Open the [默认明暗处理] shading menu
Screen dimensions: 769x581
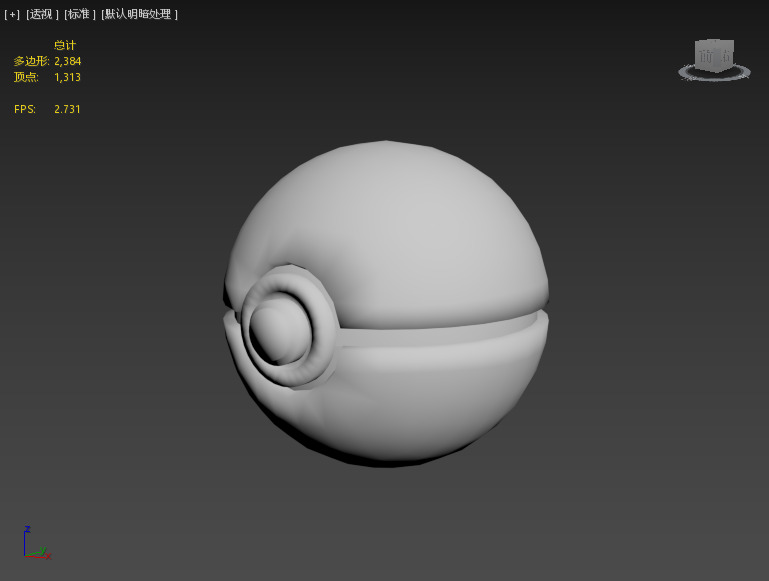[139, 15]
